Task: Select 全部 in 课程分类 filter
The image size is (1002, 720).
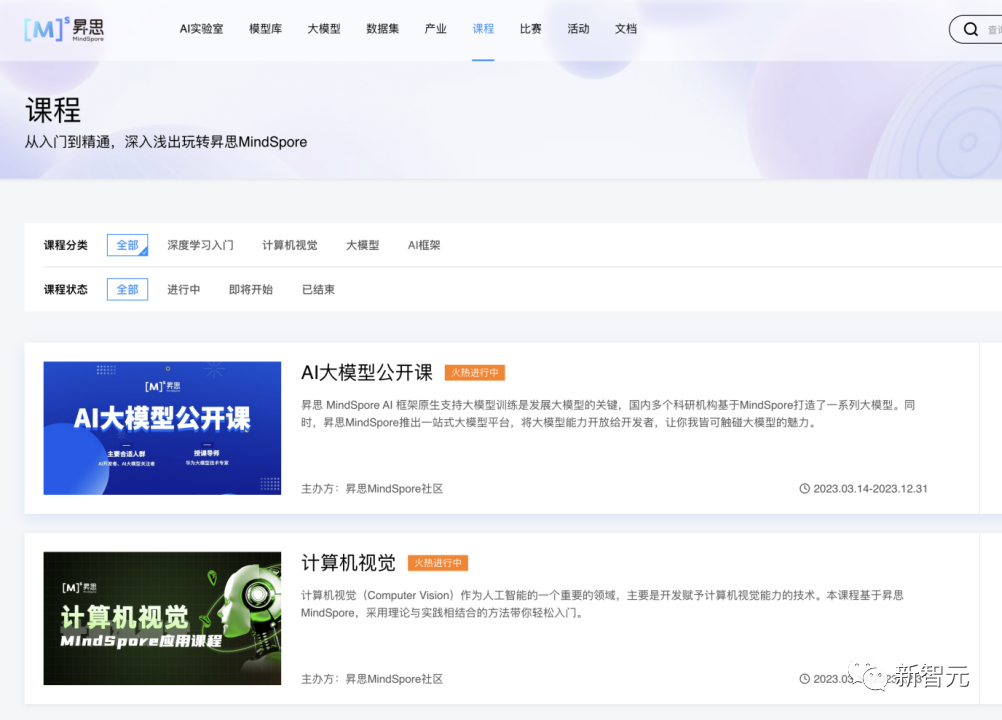Action: [127, 245]
